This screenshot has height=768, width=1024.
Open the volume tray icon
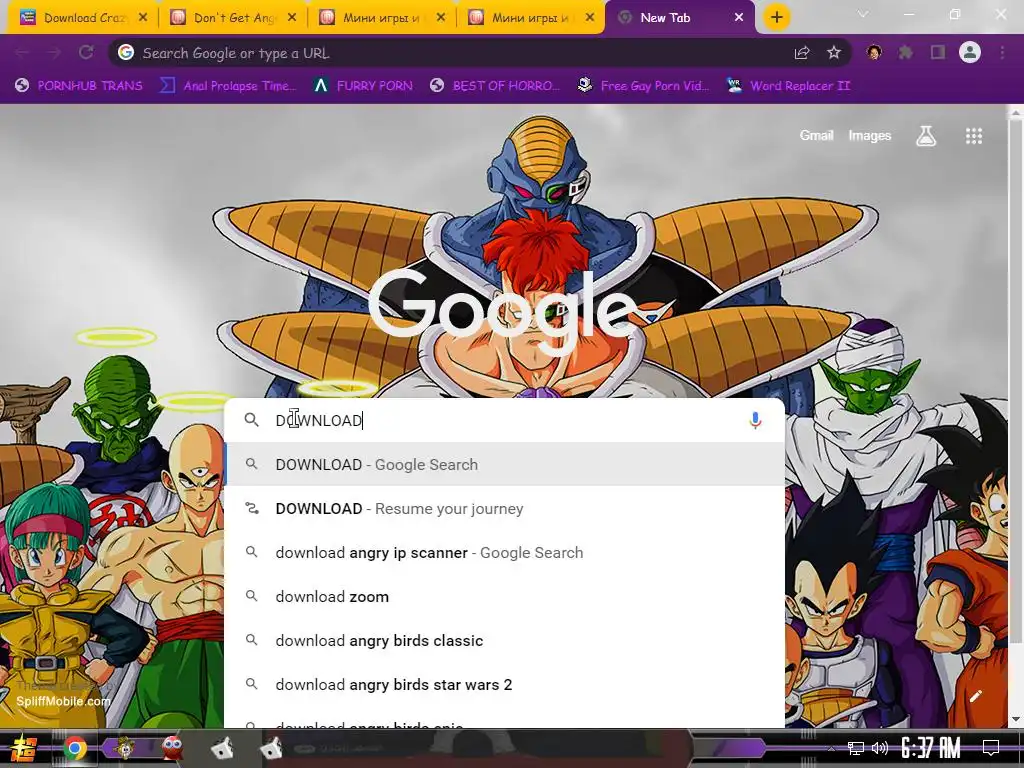pyautogui.click(x=880, y=748)
